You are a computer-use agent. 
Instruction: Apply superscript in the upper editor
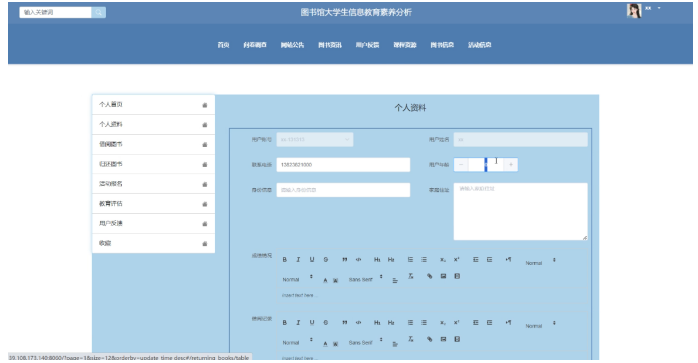[456, 260]
